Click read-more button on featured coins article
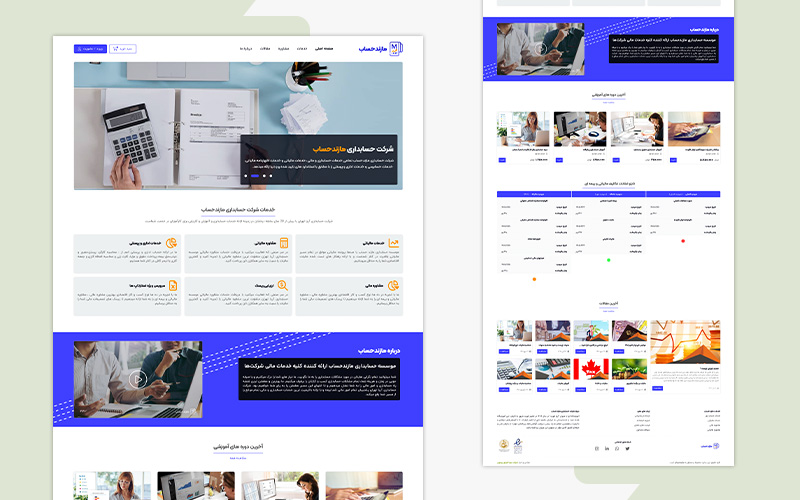 pos(658,388)
